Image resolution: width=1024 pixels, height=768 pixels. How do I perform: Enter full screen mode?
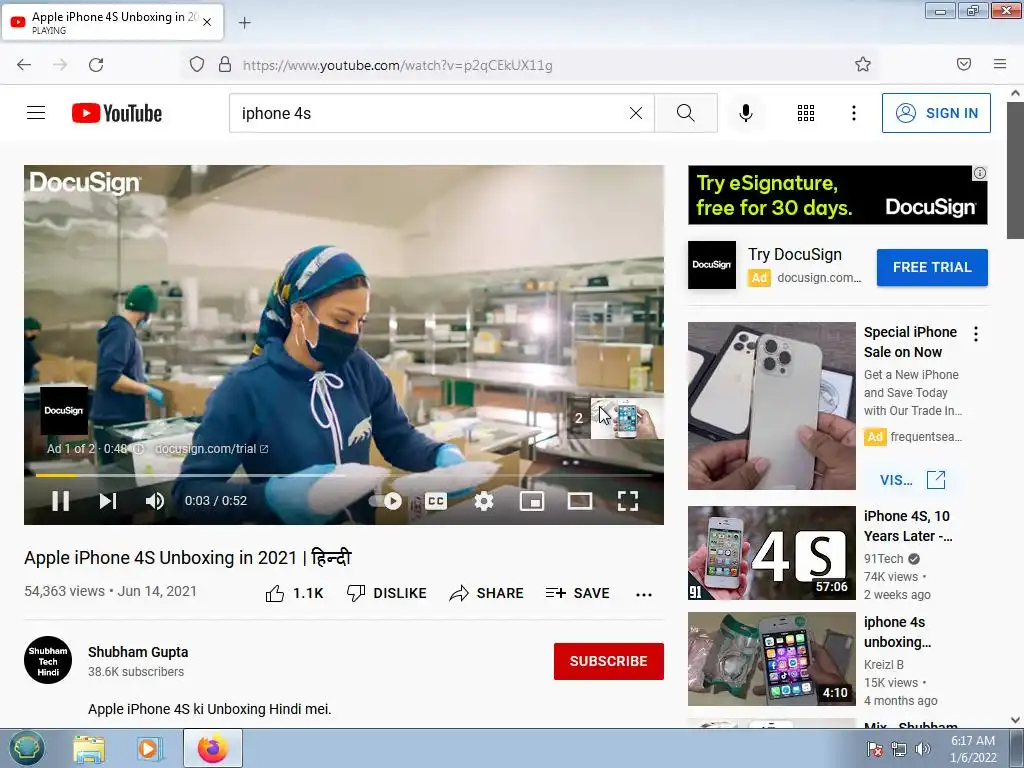628,501
